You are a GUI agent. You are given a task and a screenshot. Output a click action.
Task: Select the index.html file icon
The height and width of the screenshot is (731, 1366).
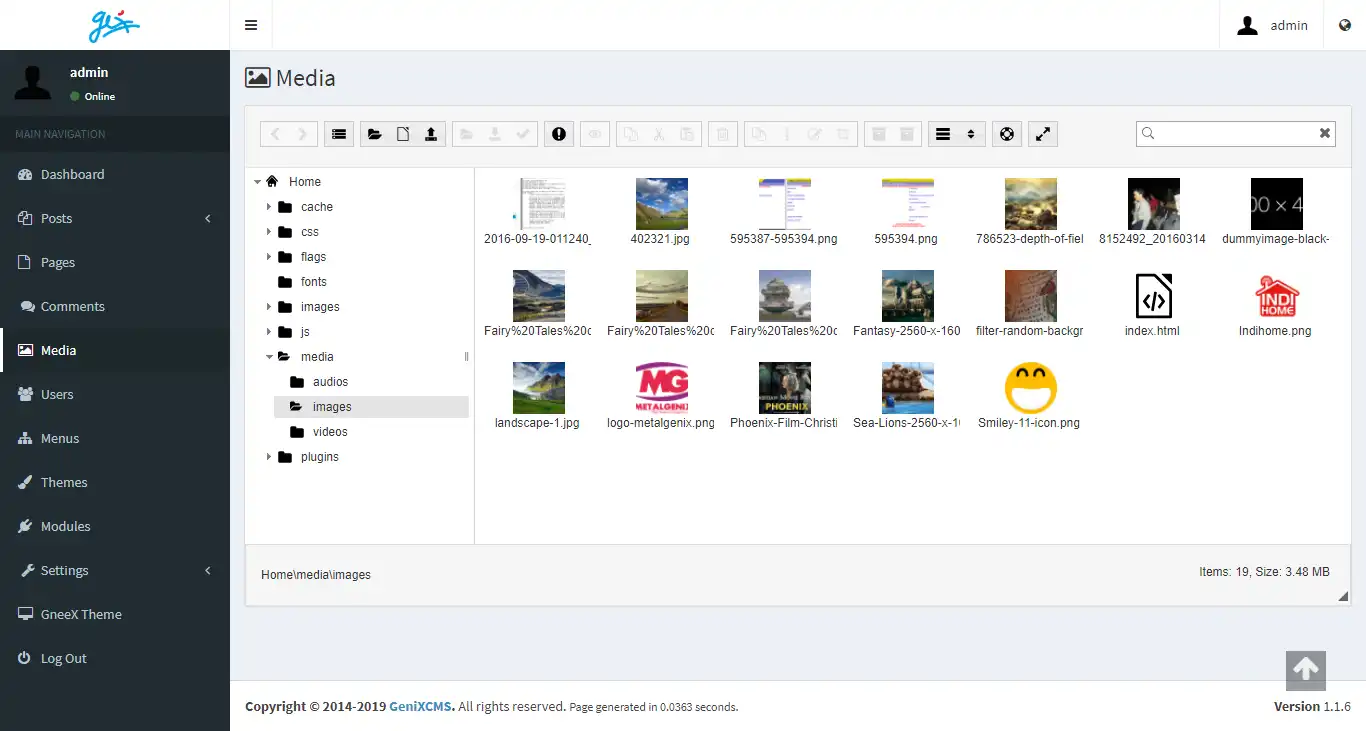click(1153, 296)
